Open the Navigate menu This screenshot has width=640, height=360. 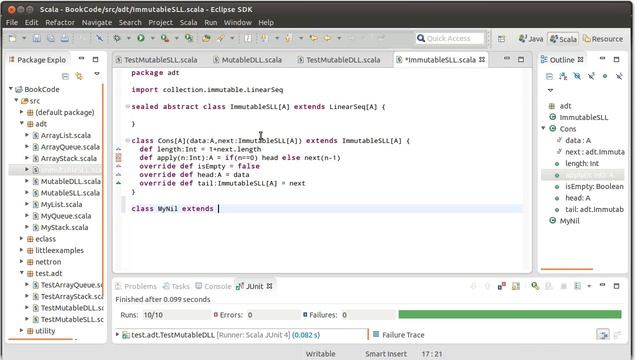pyautogui.click(x=97, y=22)
